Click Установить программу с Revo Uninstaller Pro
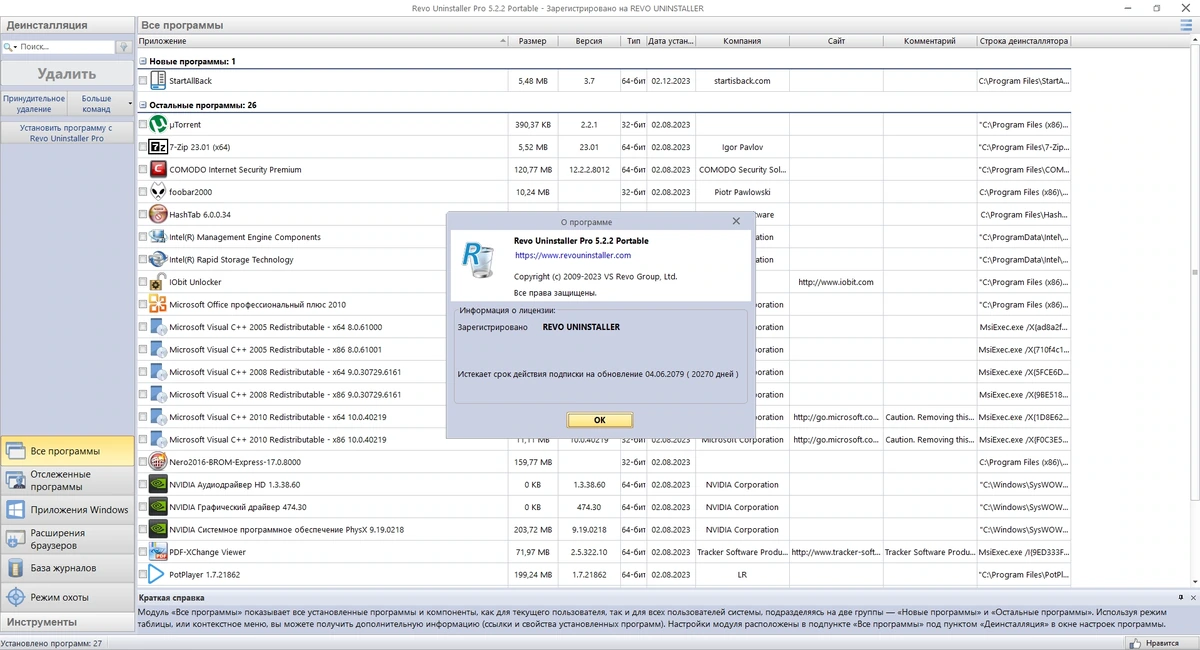This screenshot has width=1200, height=650. pyautogui.click(x=67, y=133)
